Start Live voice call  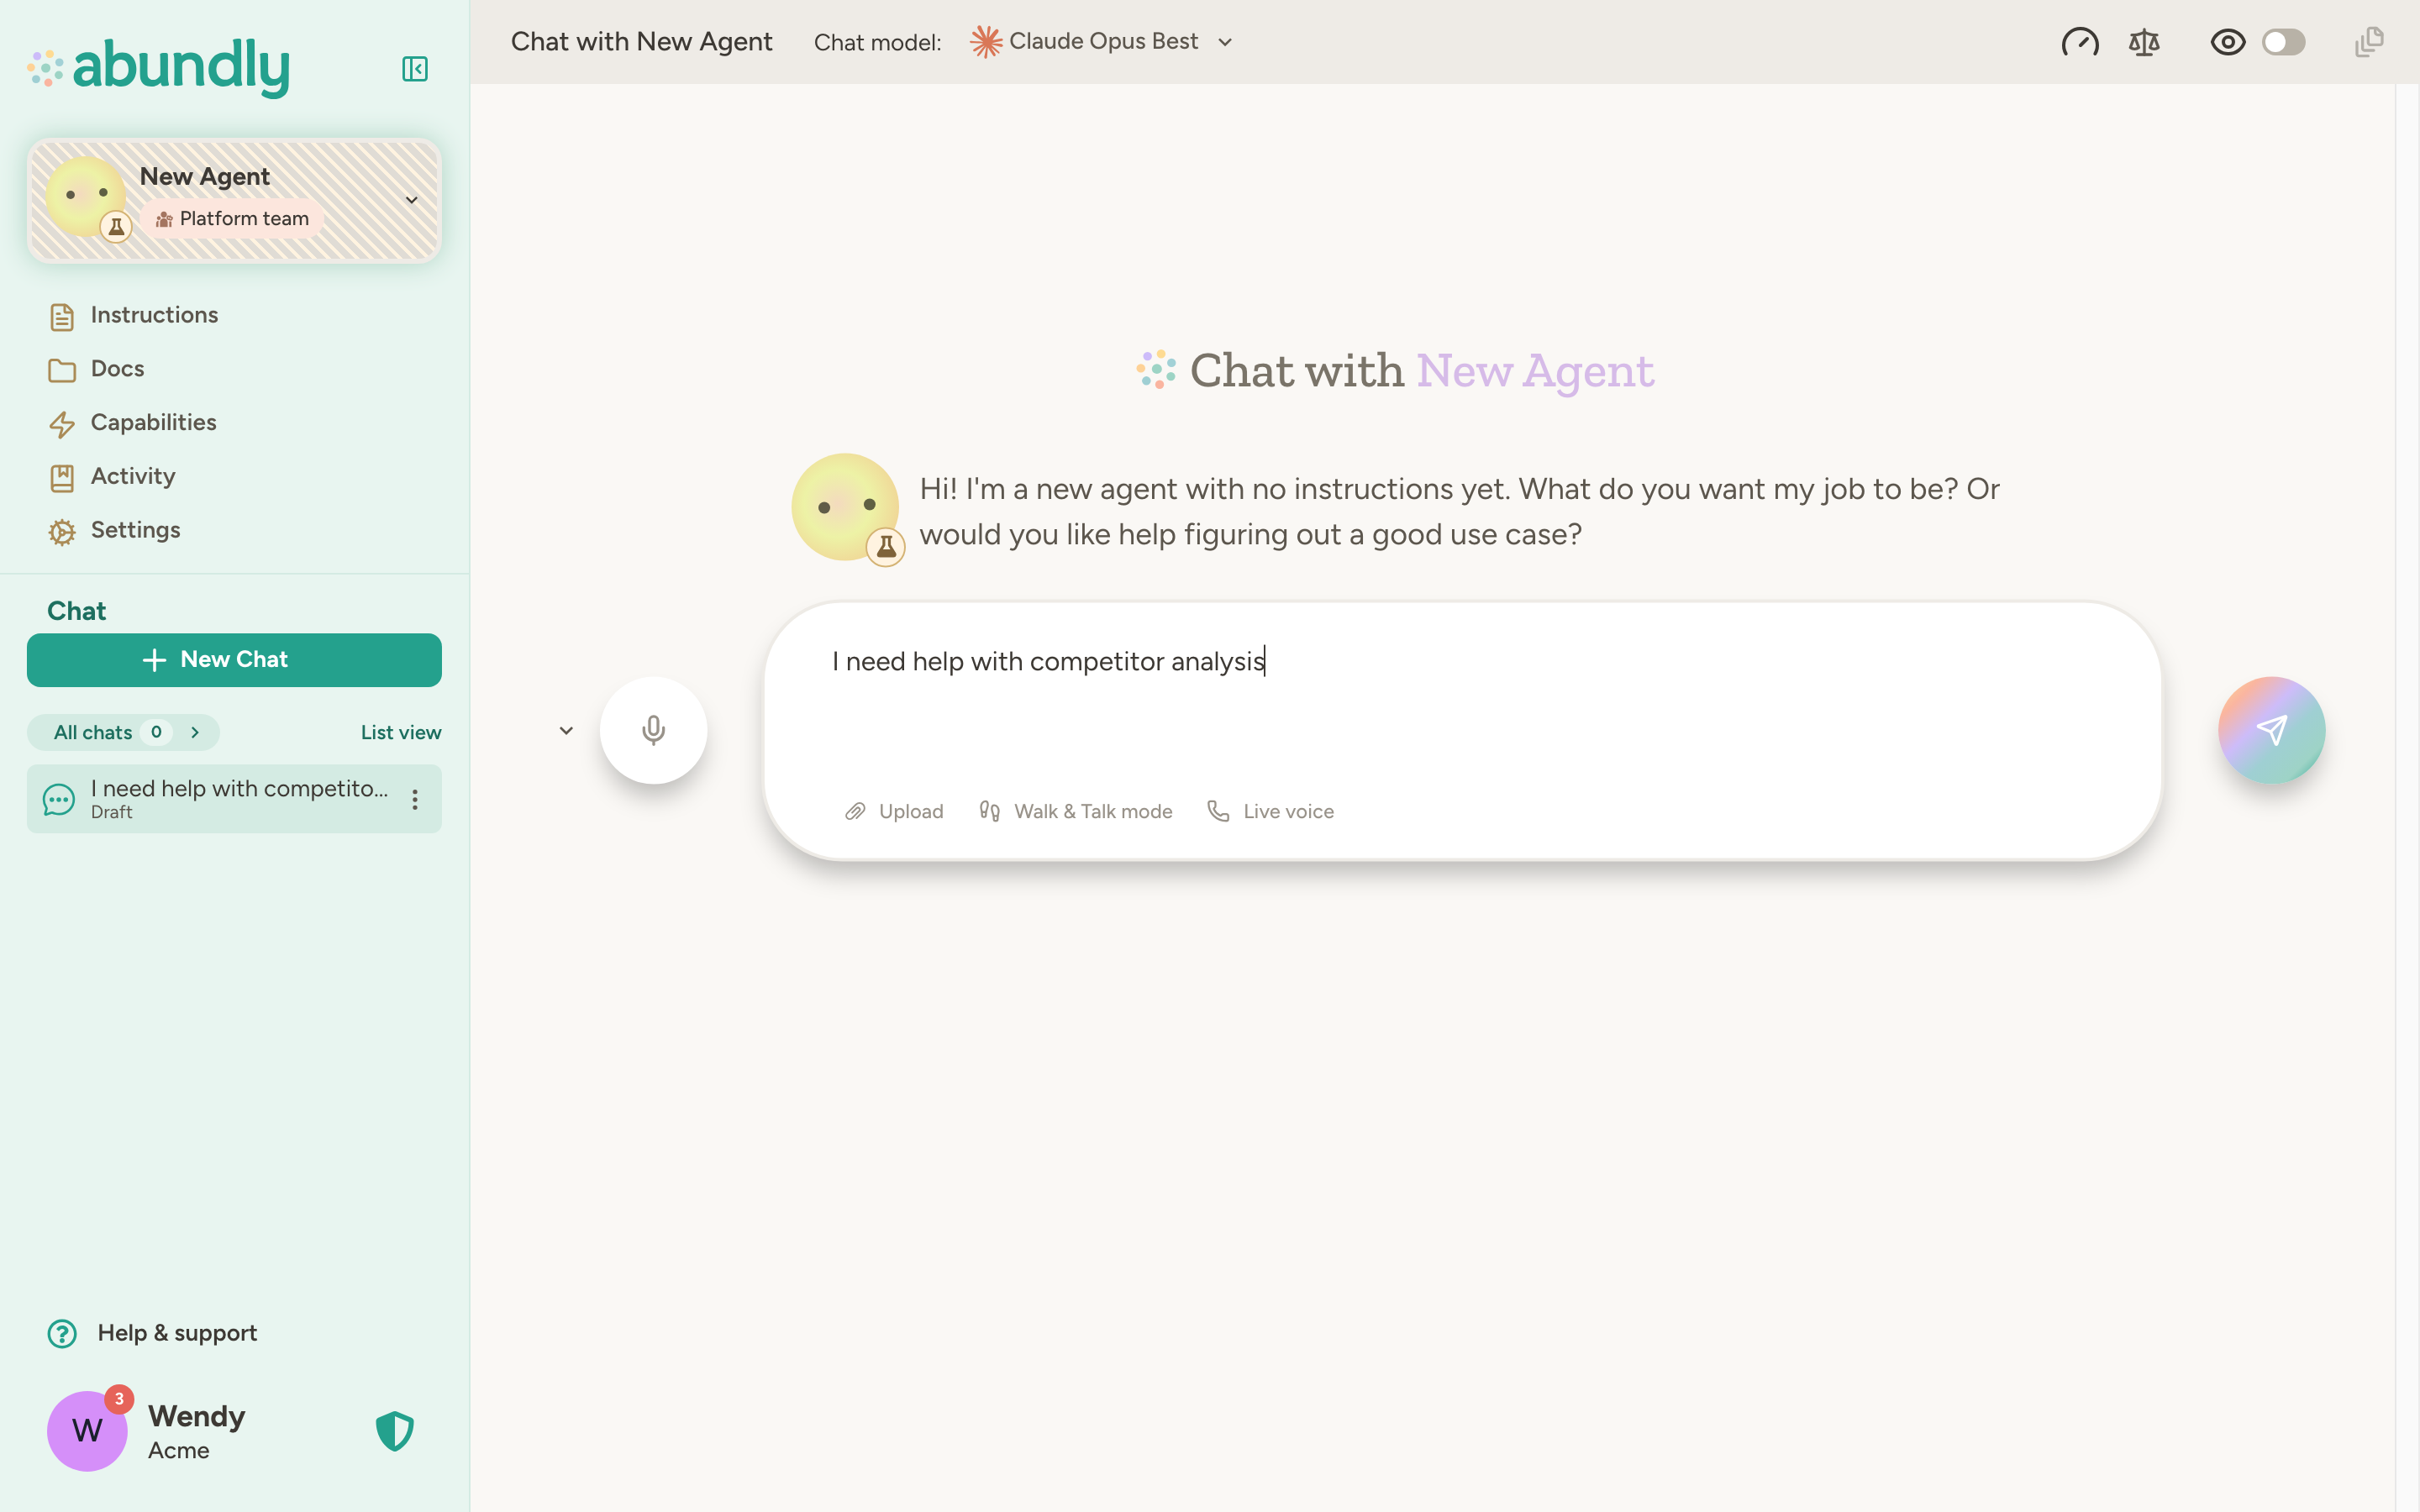click(x=1270, y=811)
